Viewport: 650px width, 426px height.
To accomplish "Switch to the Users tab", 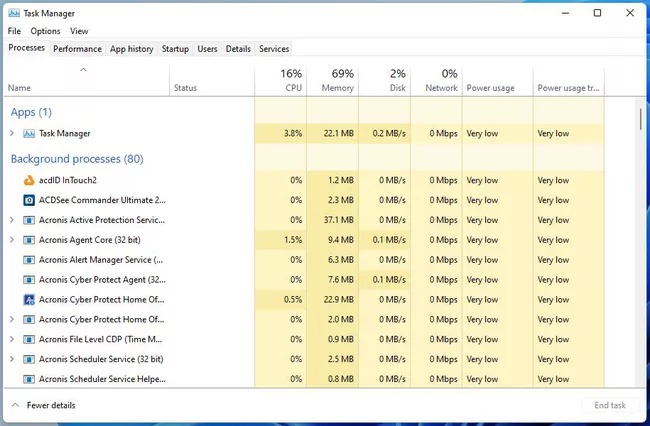I will [x=207, y=49].
